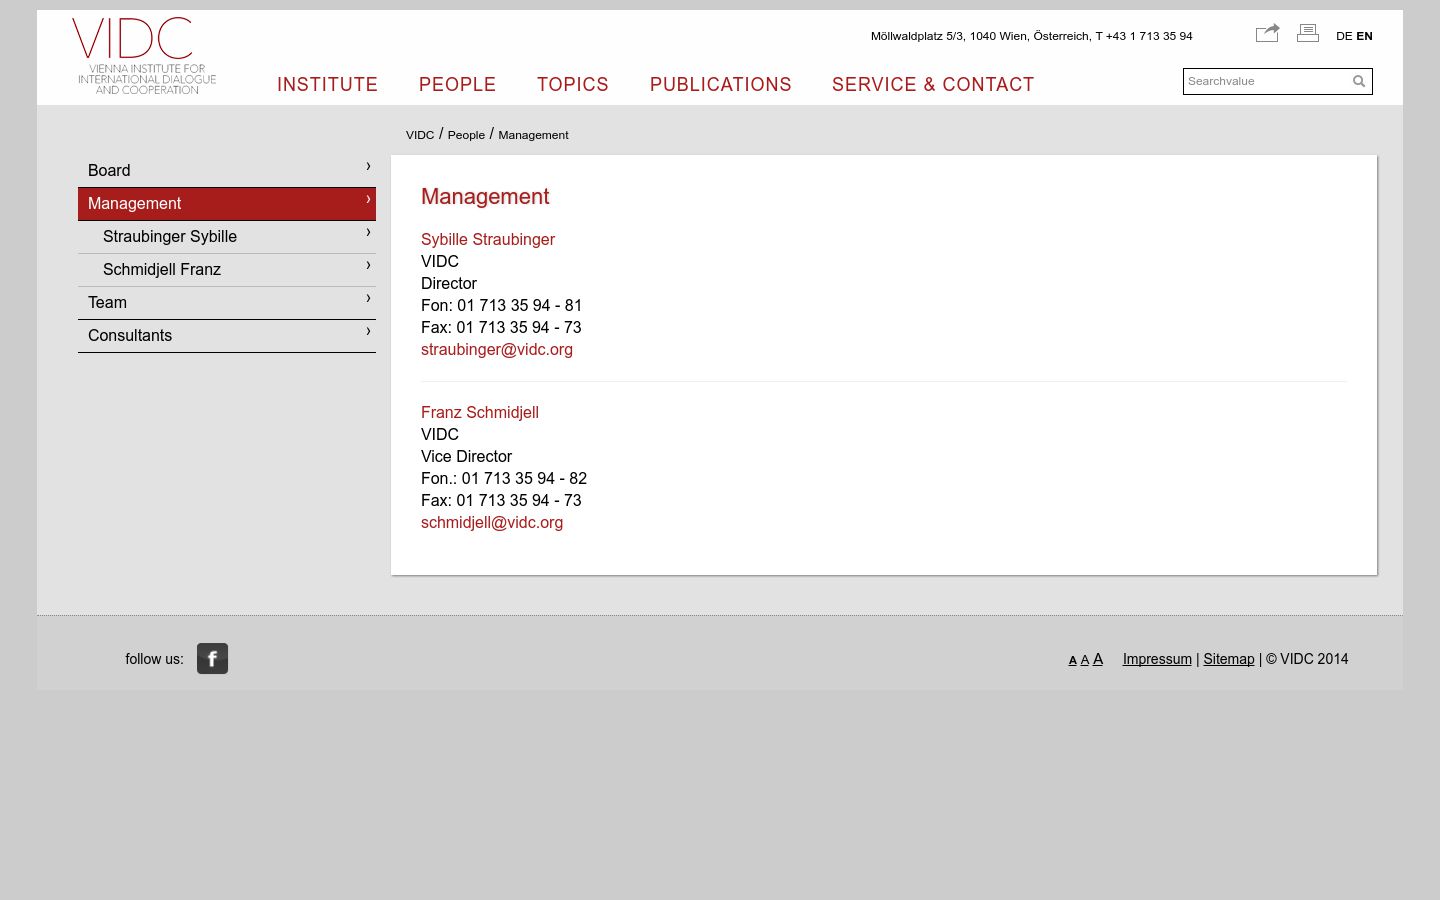Open Straubinger Sybille sidebar entry
The height and width of the screenshot is (900, 1440).
(x=227, y=236)
